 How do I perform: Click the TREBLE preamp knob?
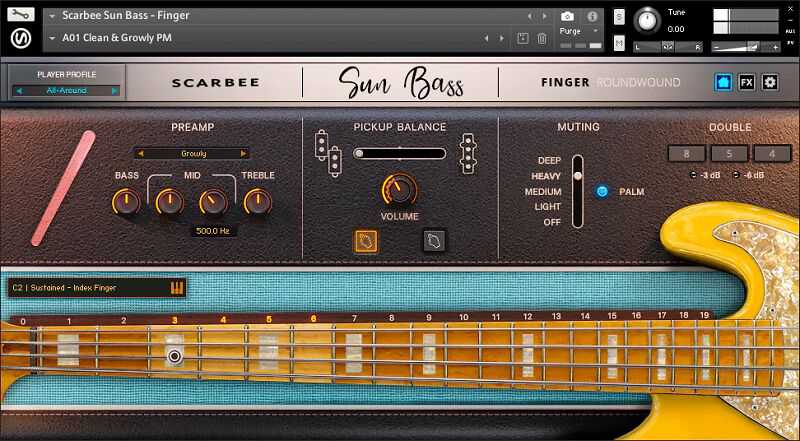point(258,202)
